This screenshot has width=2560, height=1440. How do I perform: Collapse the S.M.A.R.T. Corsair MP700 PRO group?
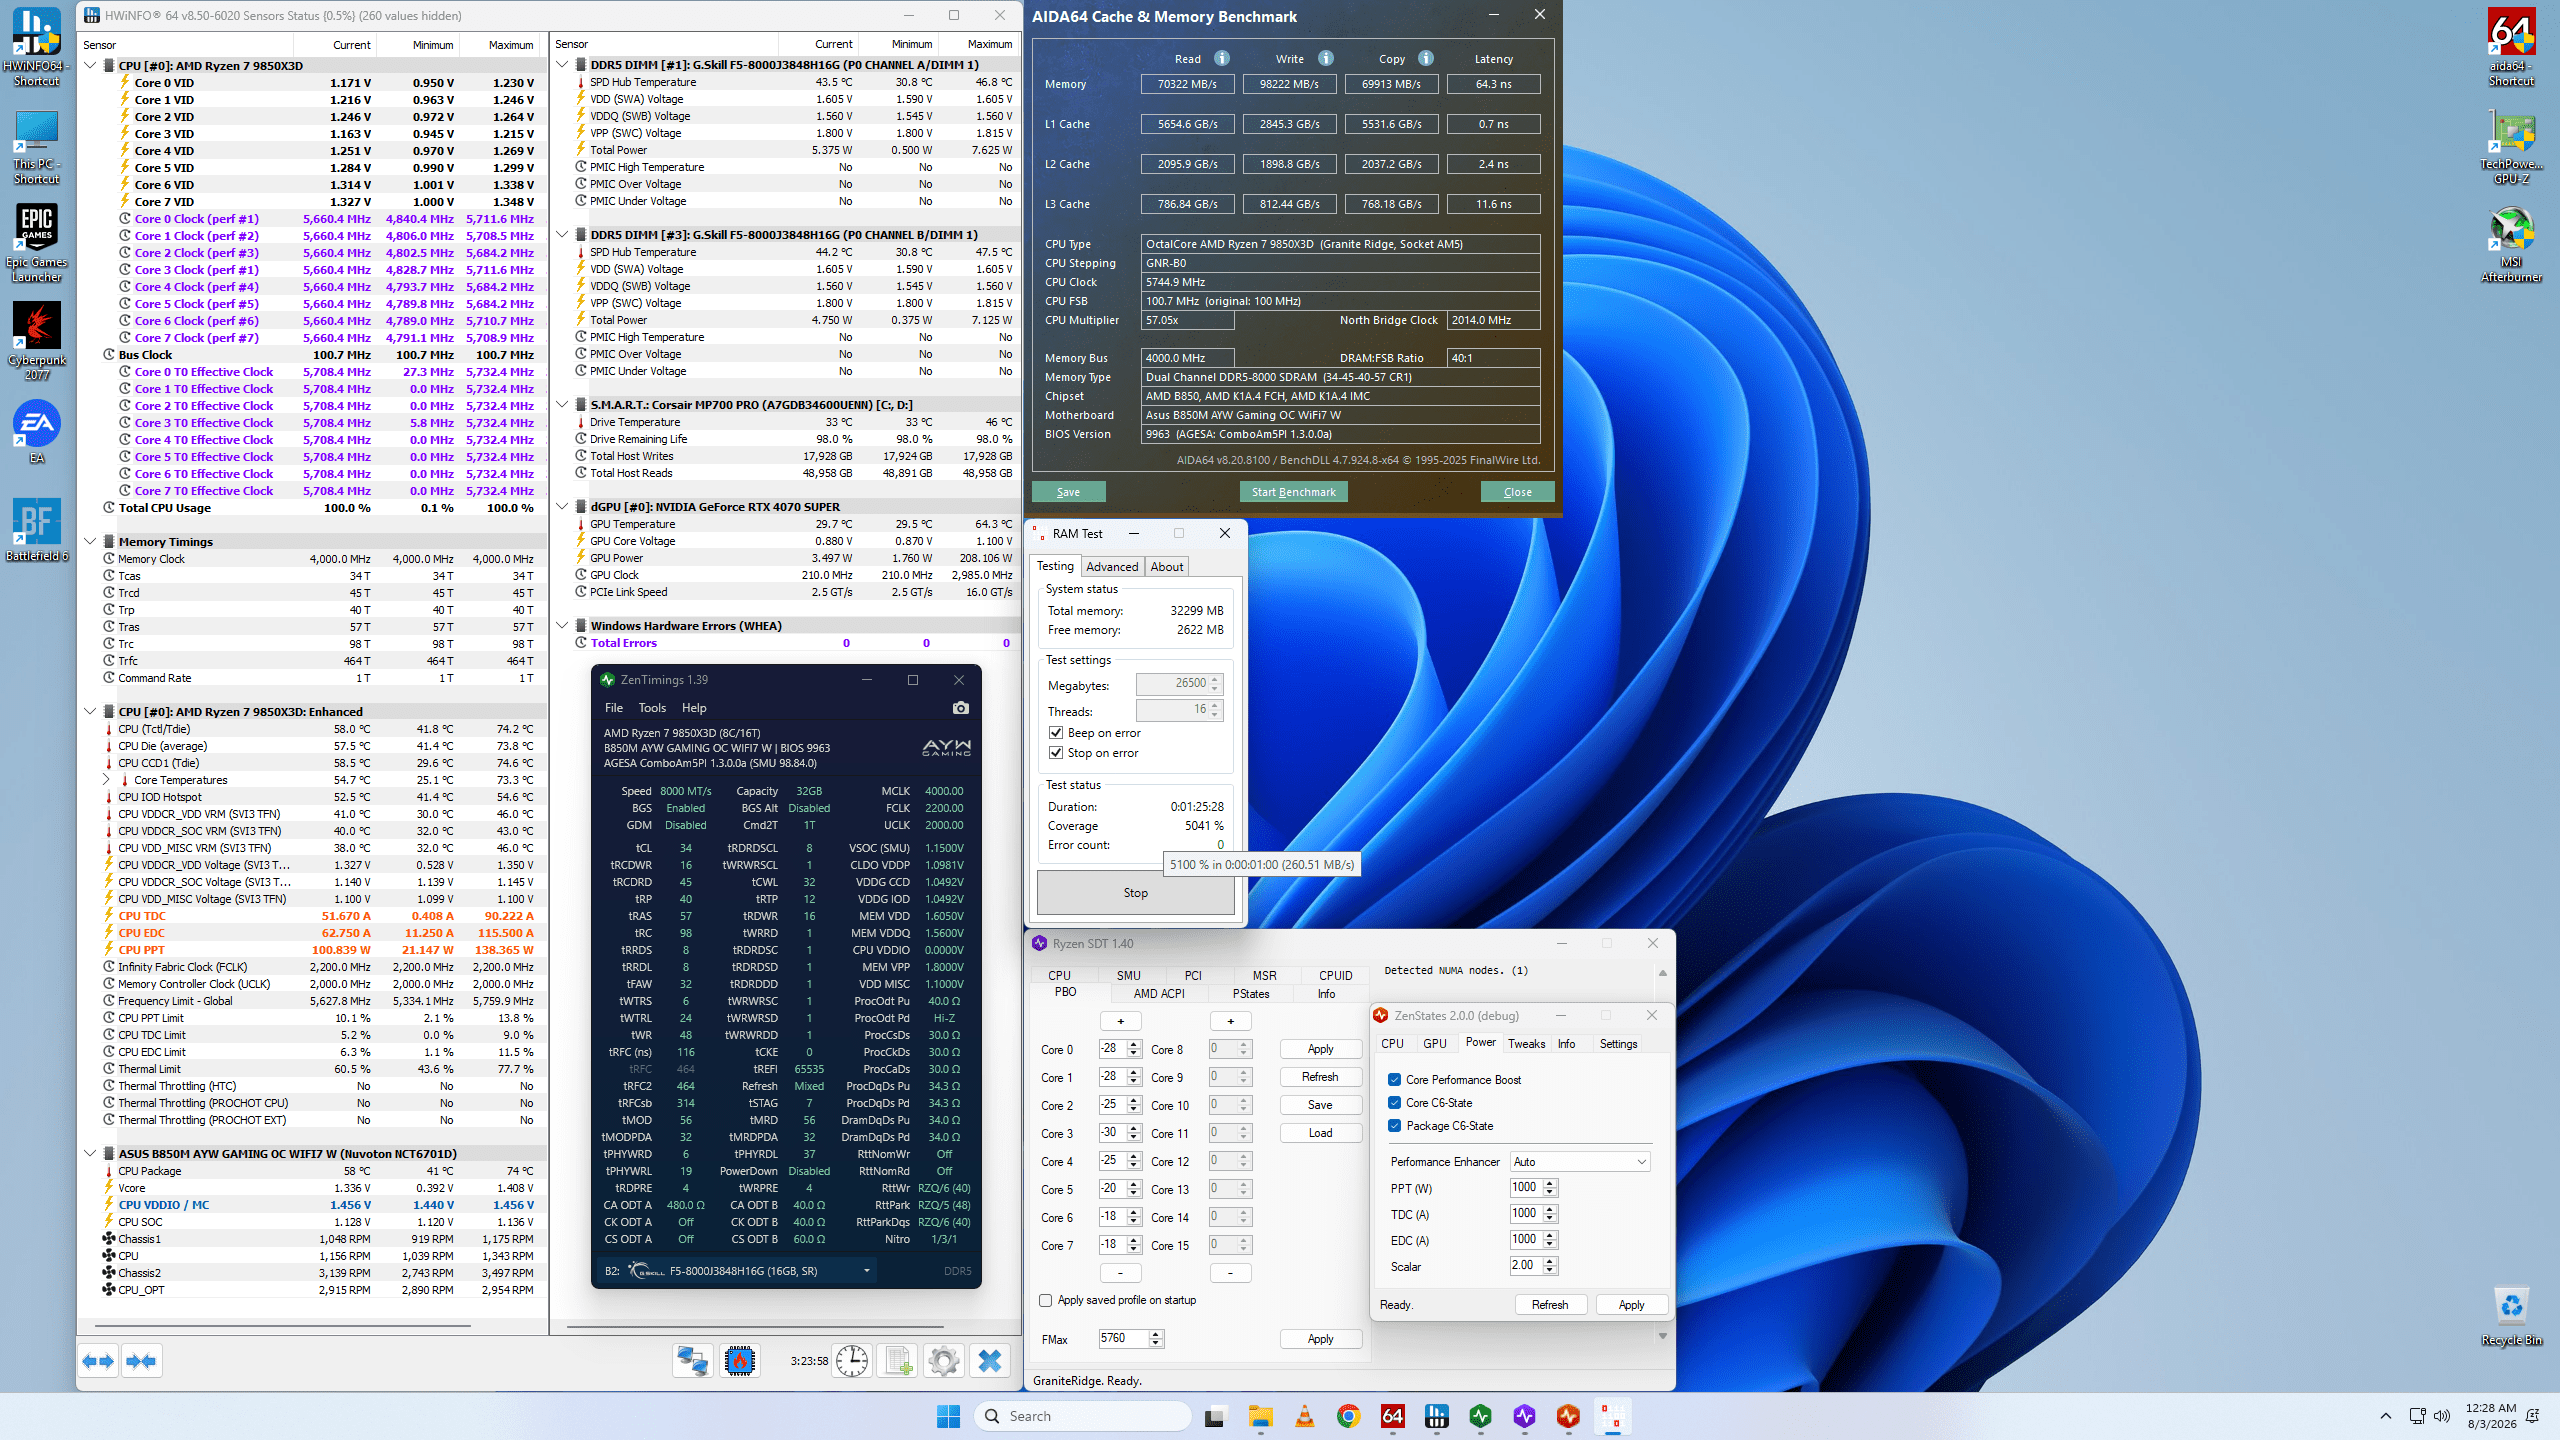pyautogui.click(x=562, y=405)
